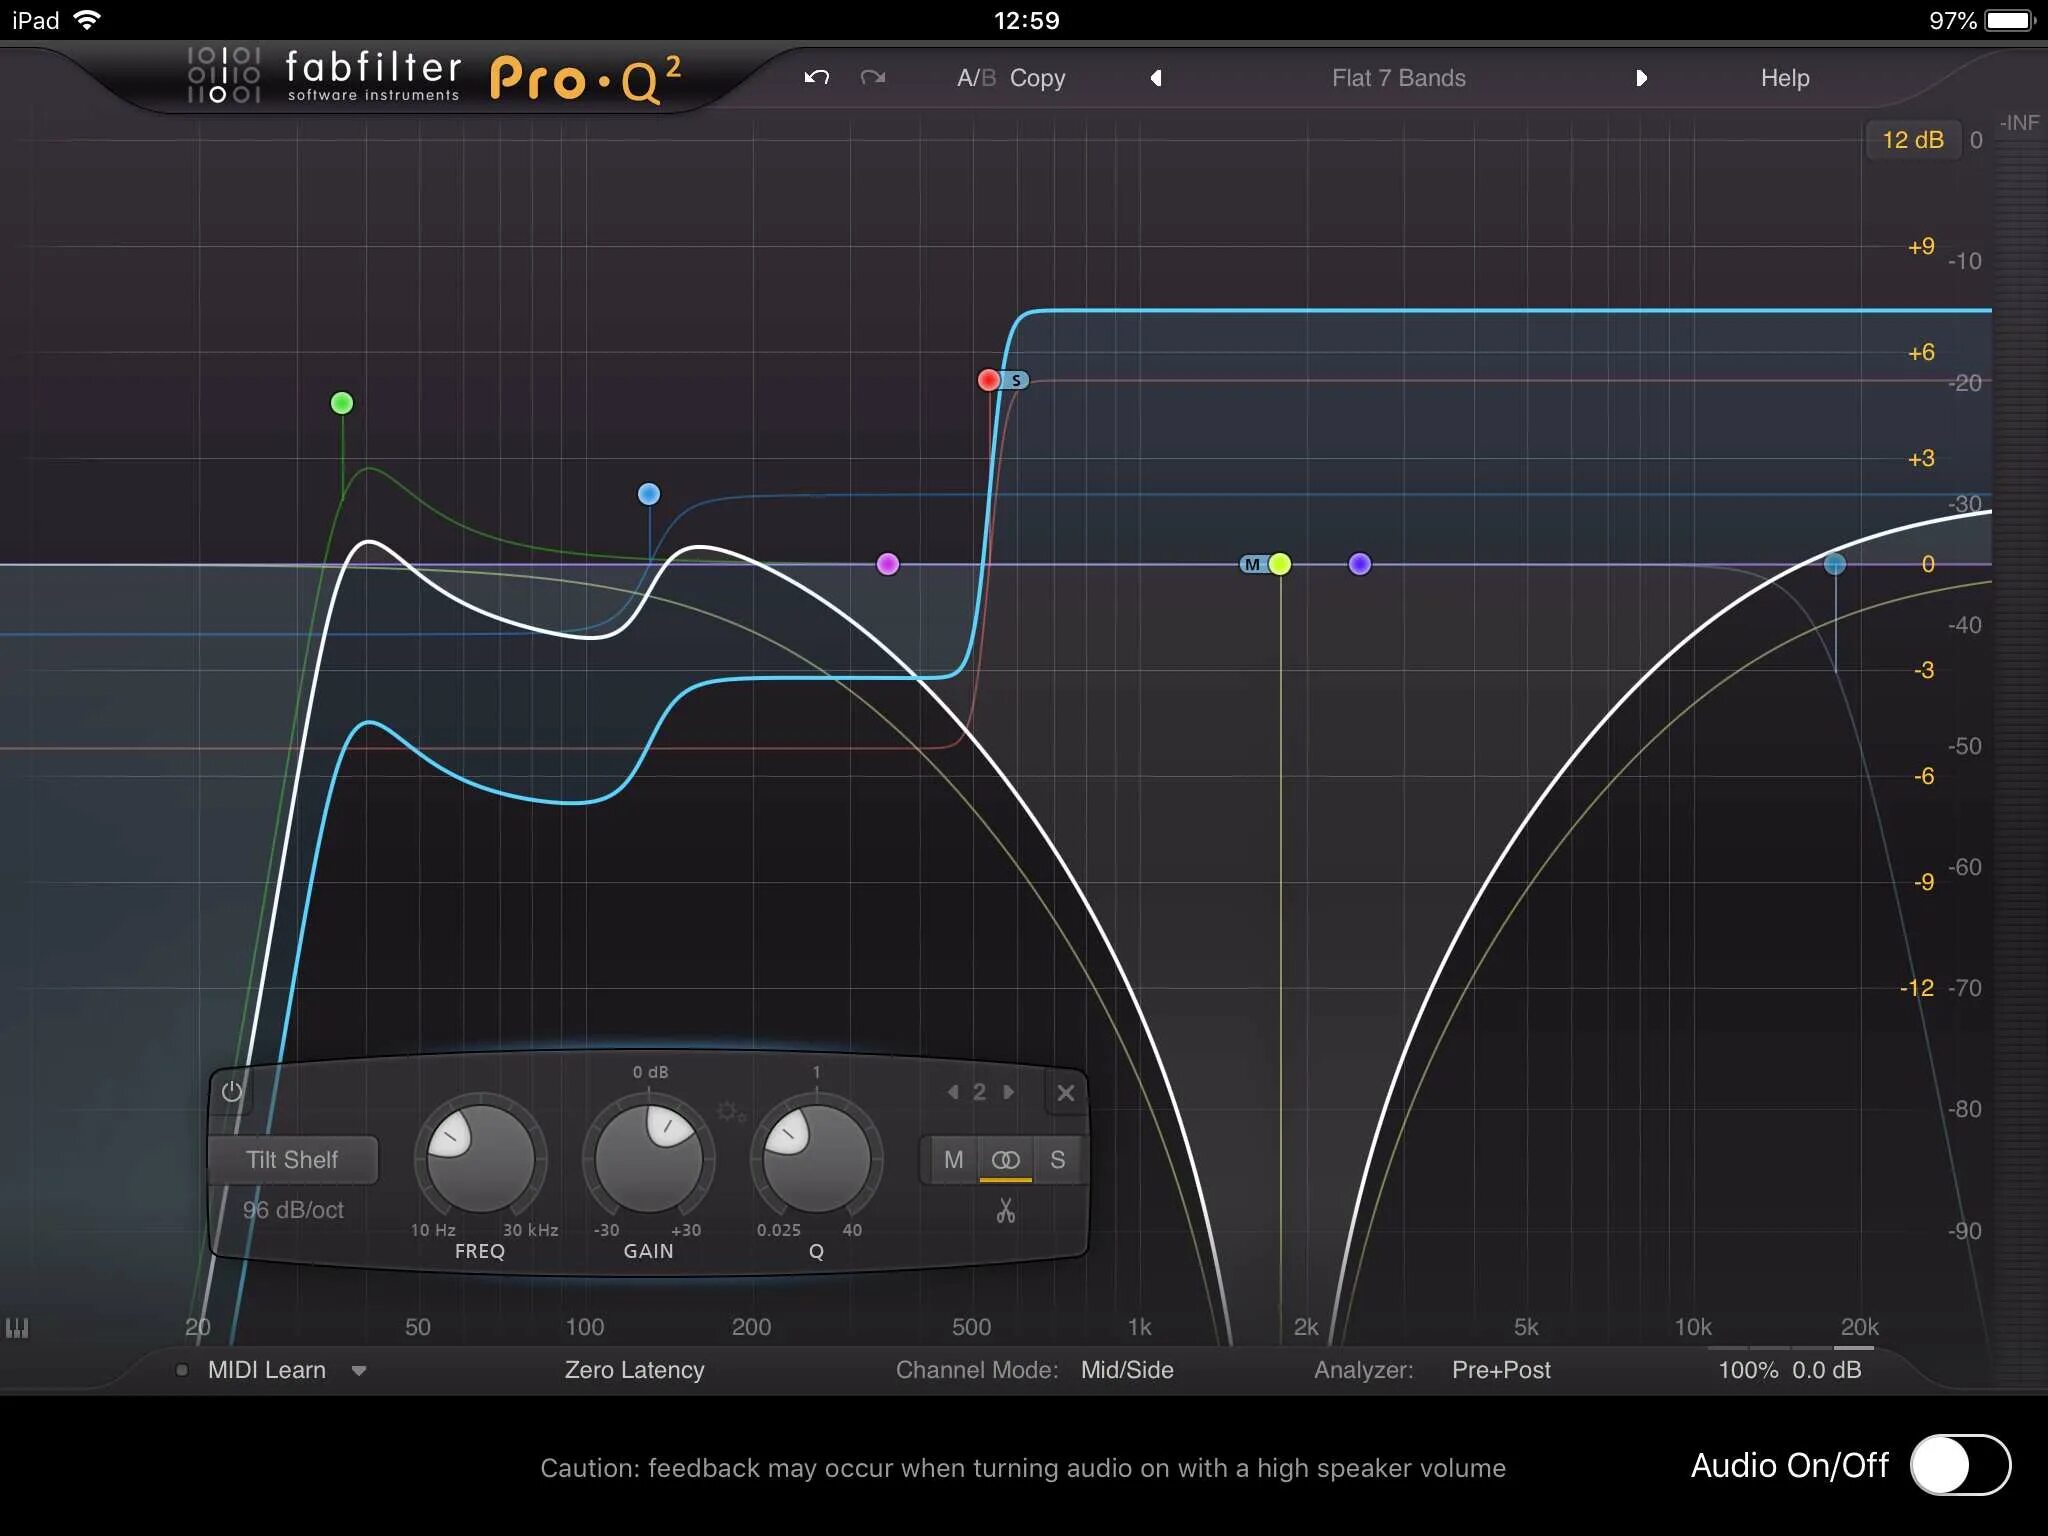2048x1536 pixels.
Task: Set band to Mid with M button
Action: (x=953, y=1160)
